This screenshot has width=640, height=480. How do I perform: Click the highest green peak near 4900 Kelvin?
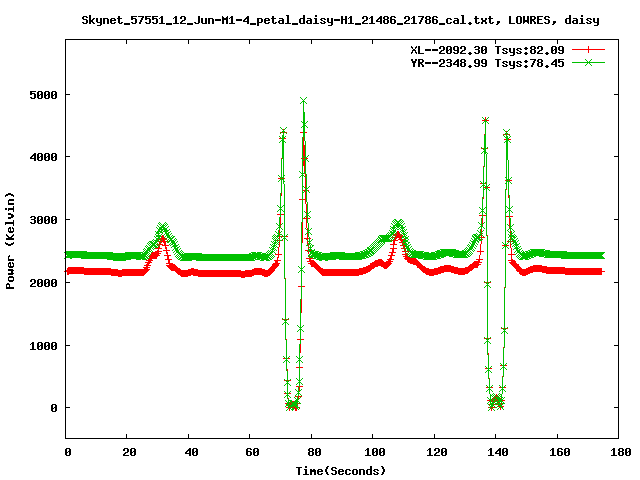tap(303, 100)
